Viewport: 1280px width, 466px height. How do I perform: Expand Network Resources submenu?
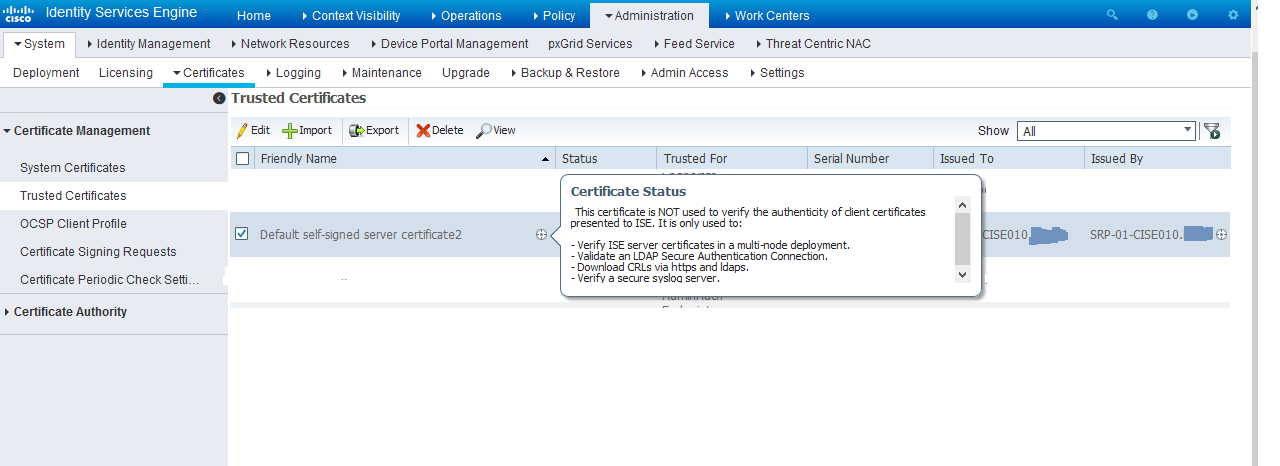[x=290, y=44]
